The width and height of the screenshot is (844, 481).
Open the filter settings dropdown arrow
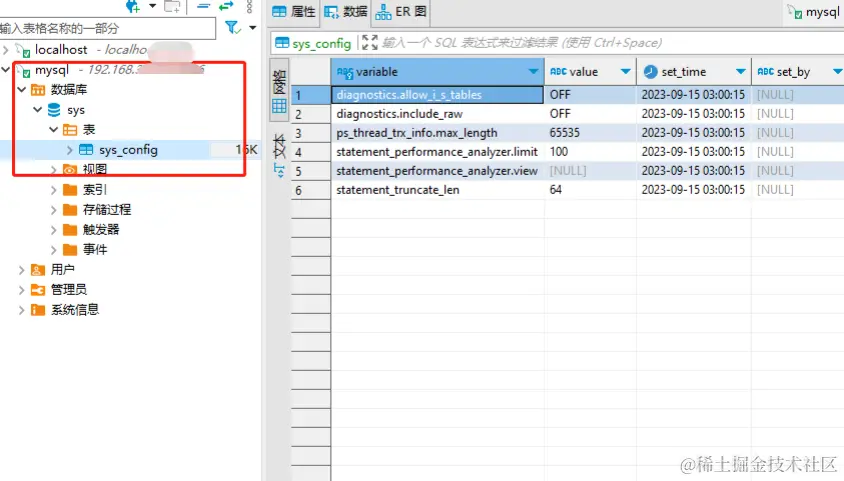252,27
